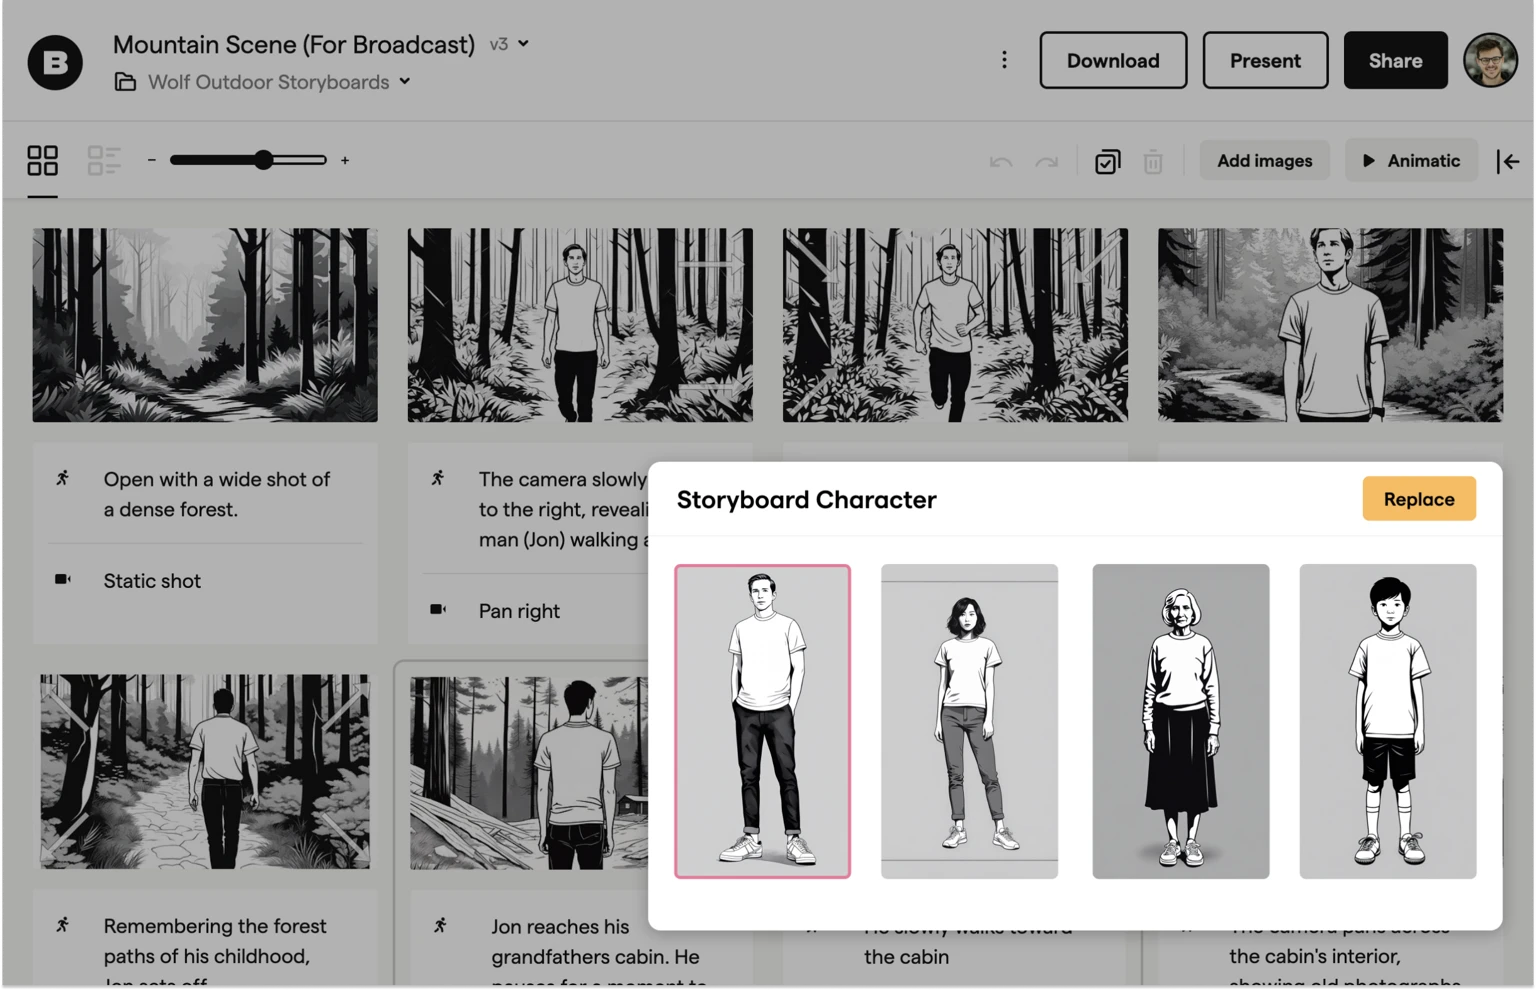The image size is (1536, 990).
Task: Click the Present button
Action: coord(1265,60)
